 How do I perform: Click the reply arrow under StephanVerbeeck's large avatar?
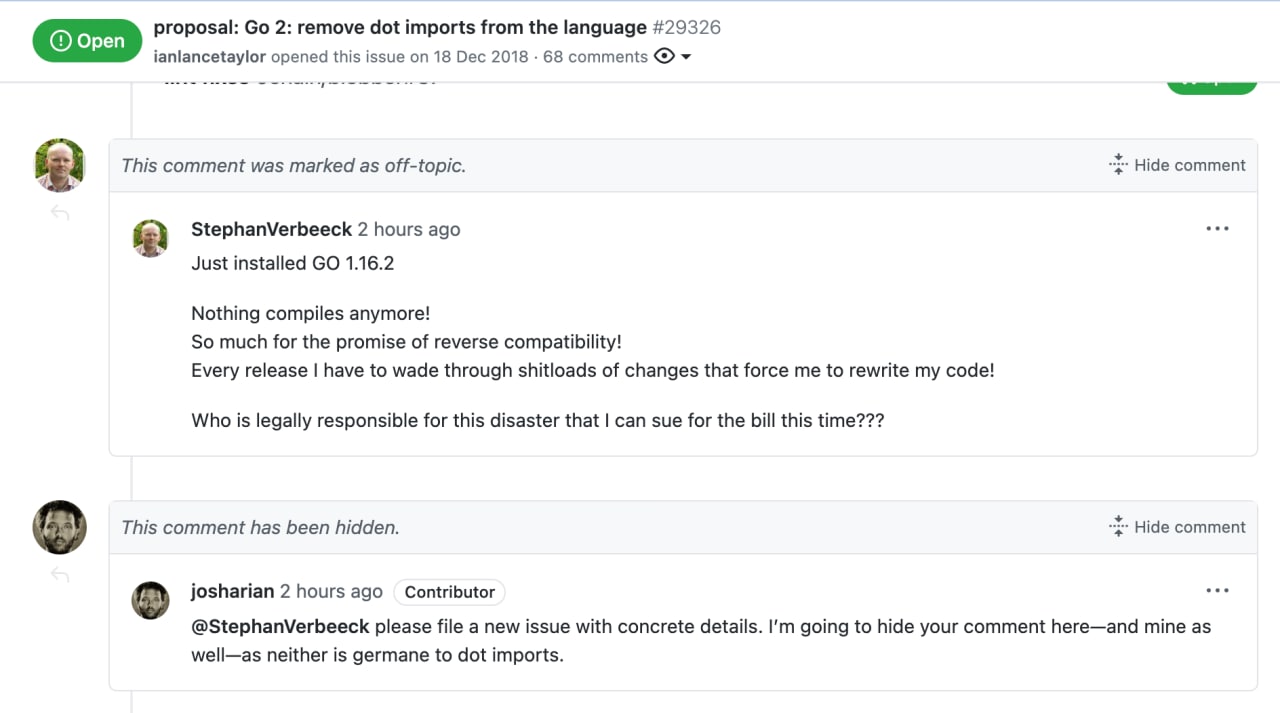tap(60, 213)
